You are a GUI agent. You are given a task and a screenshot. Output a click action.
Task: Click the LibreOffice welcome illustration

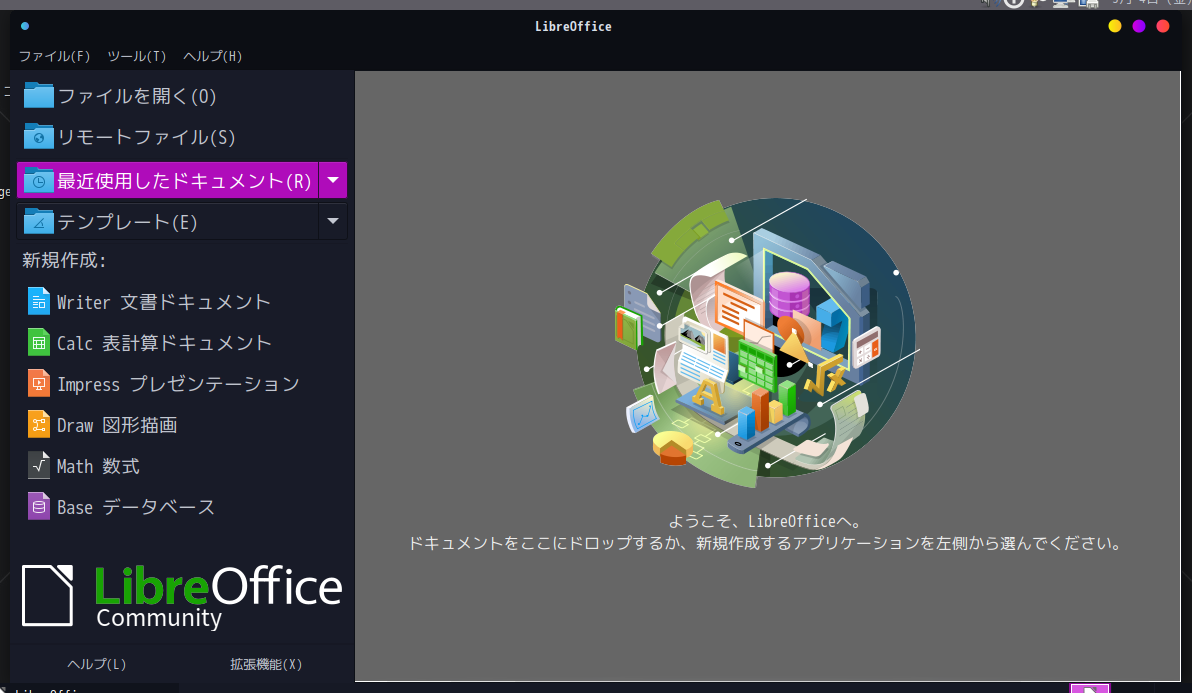coord(766,342)
